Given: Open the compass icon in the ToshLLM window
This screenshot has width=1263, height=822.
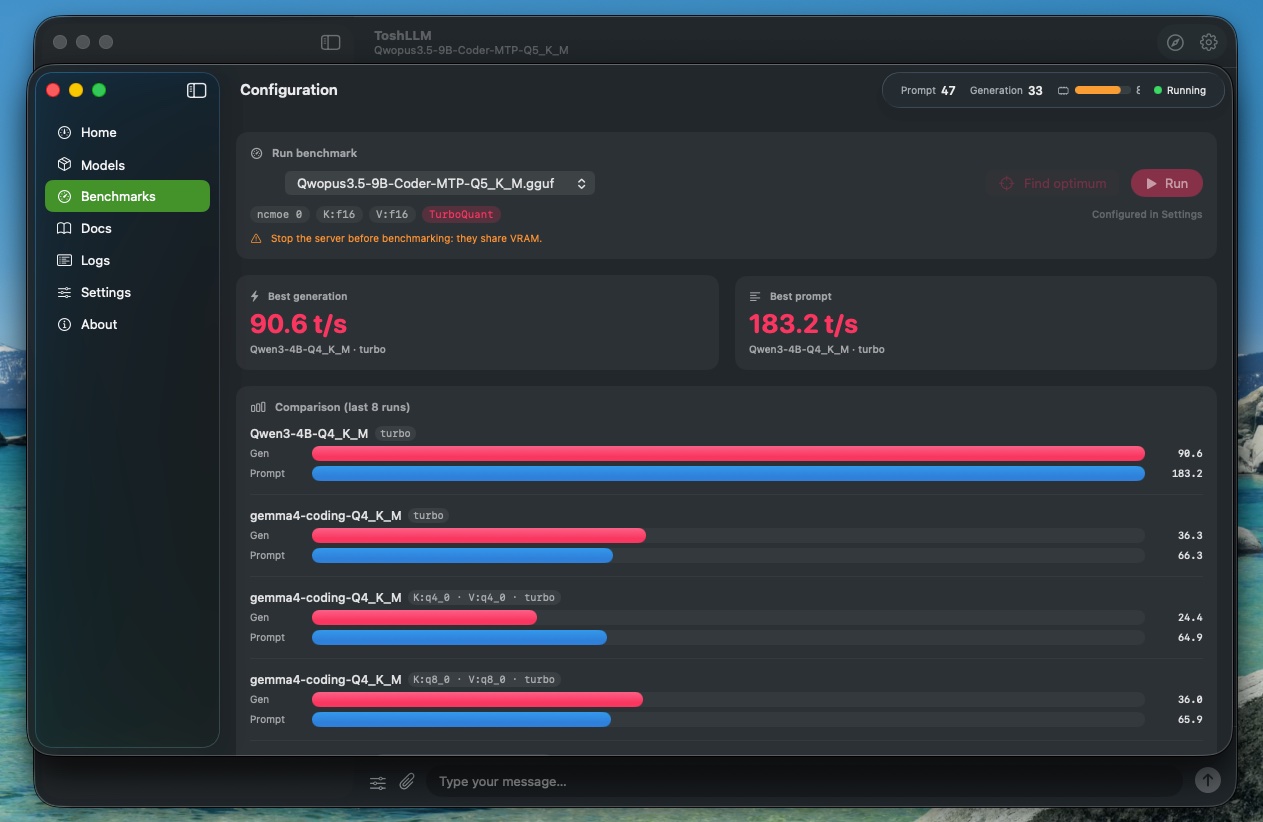Looking at the screenshot, I should coord(1175,42).
